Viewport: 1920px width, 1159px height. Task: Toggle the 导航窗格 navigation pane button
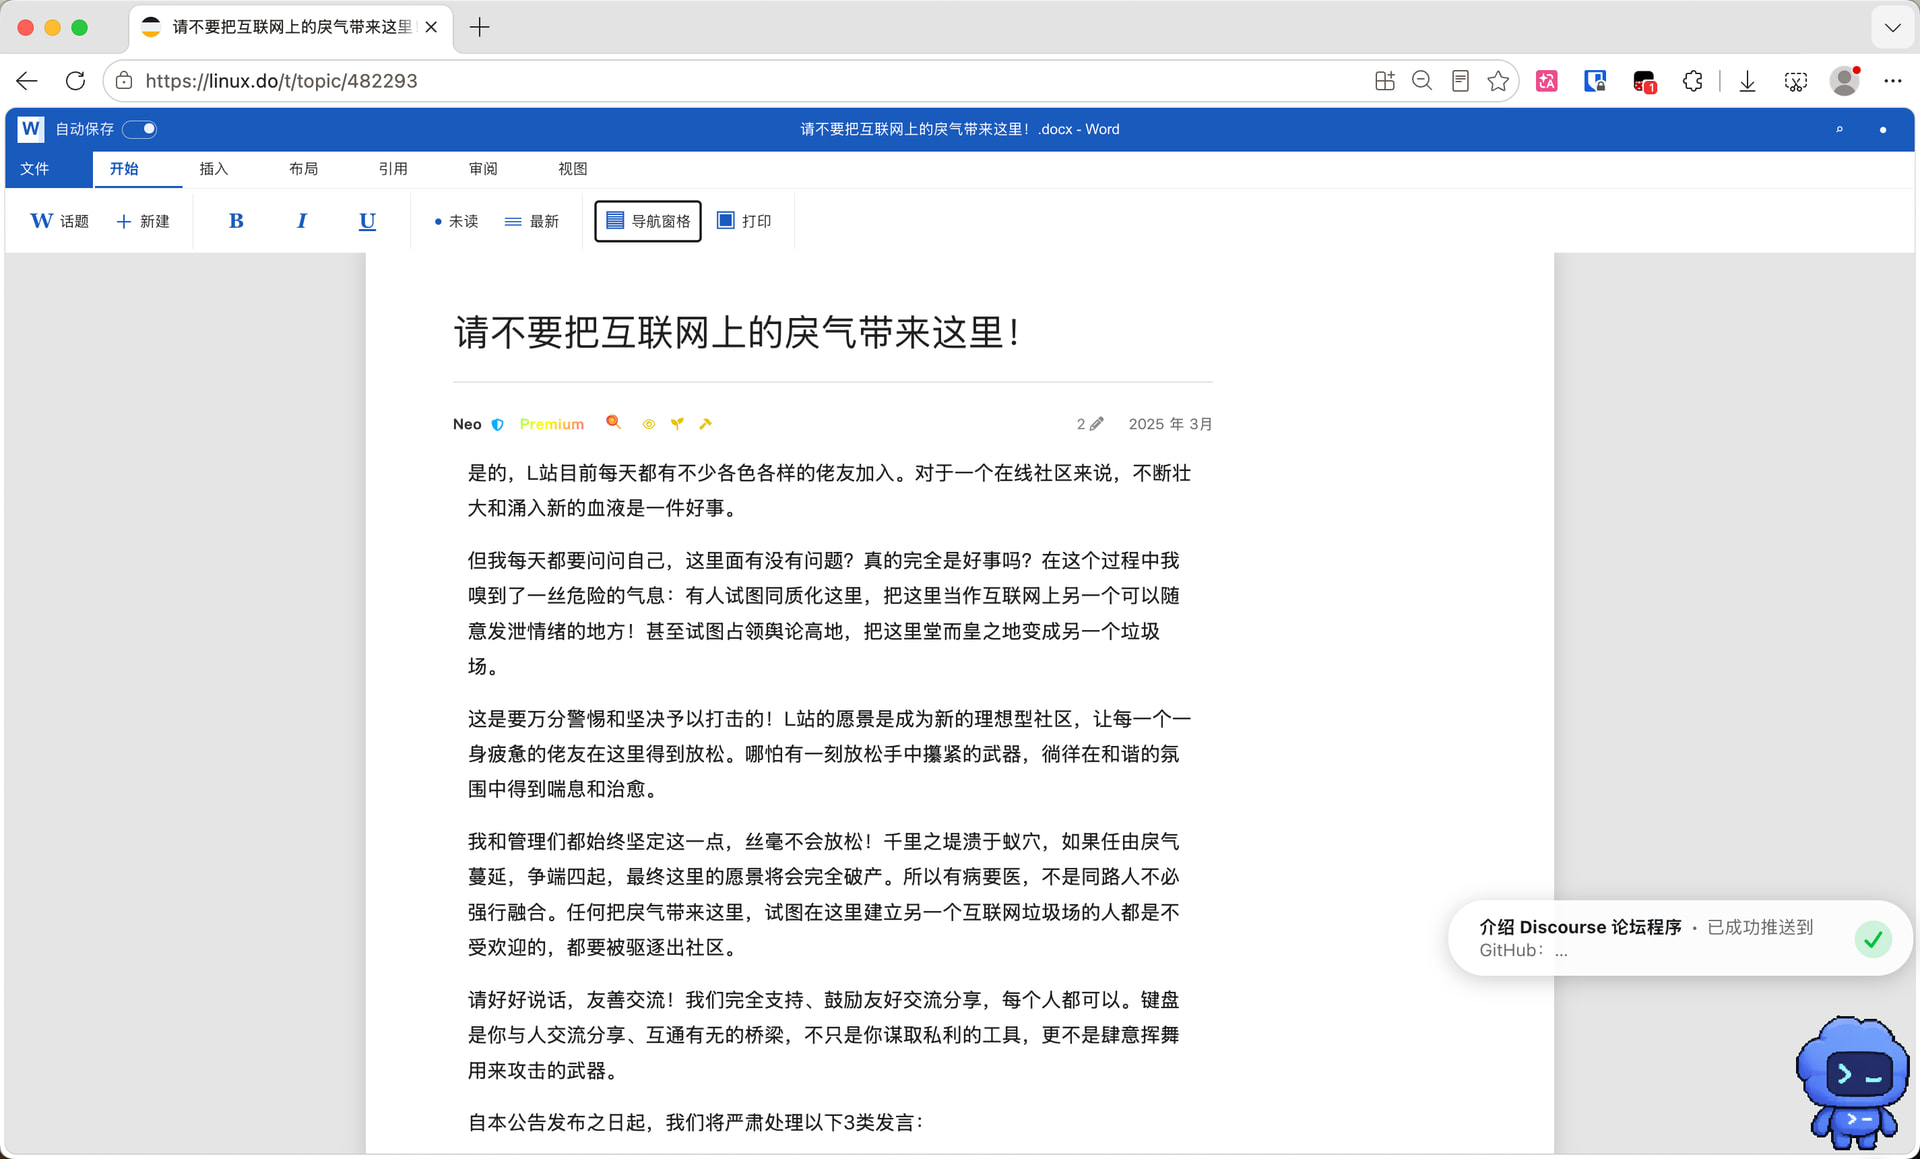[x=648, y=221]
